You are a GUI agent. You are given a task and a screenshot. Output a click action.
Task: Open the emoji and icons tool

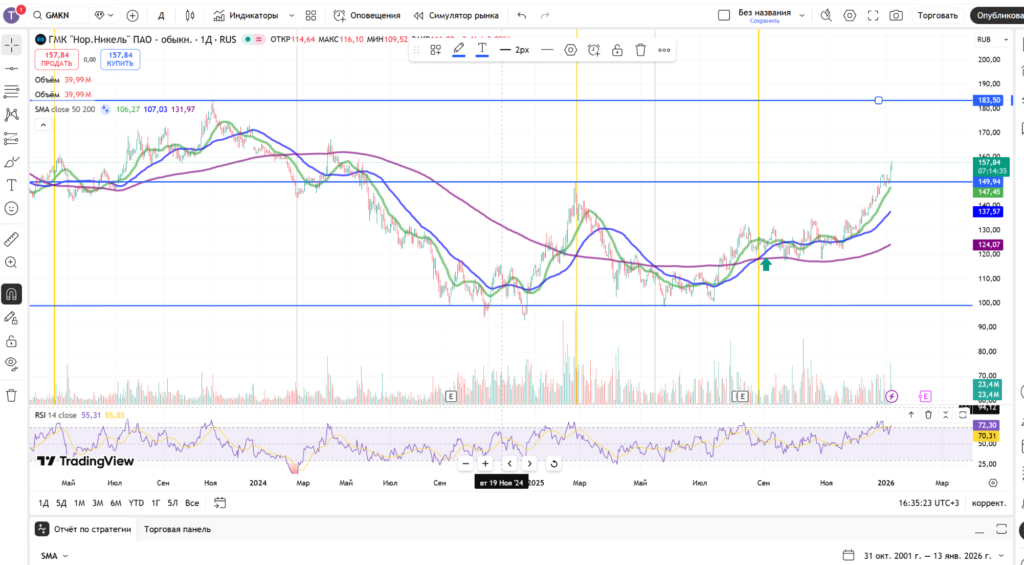[11, 208]
